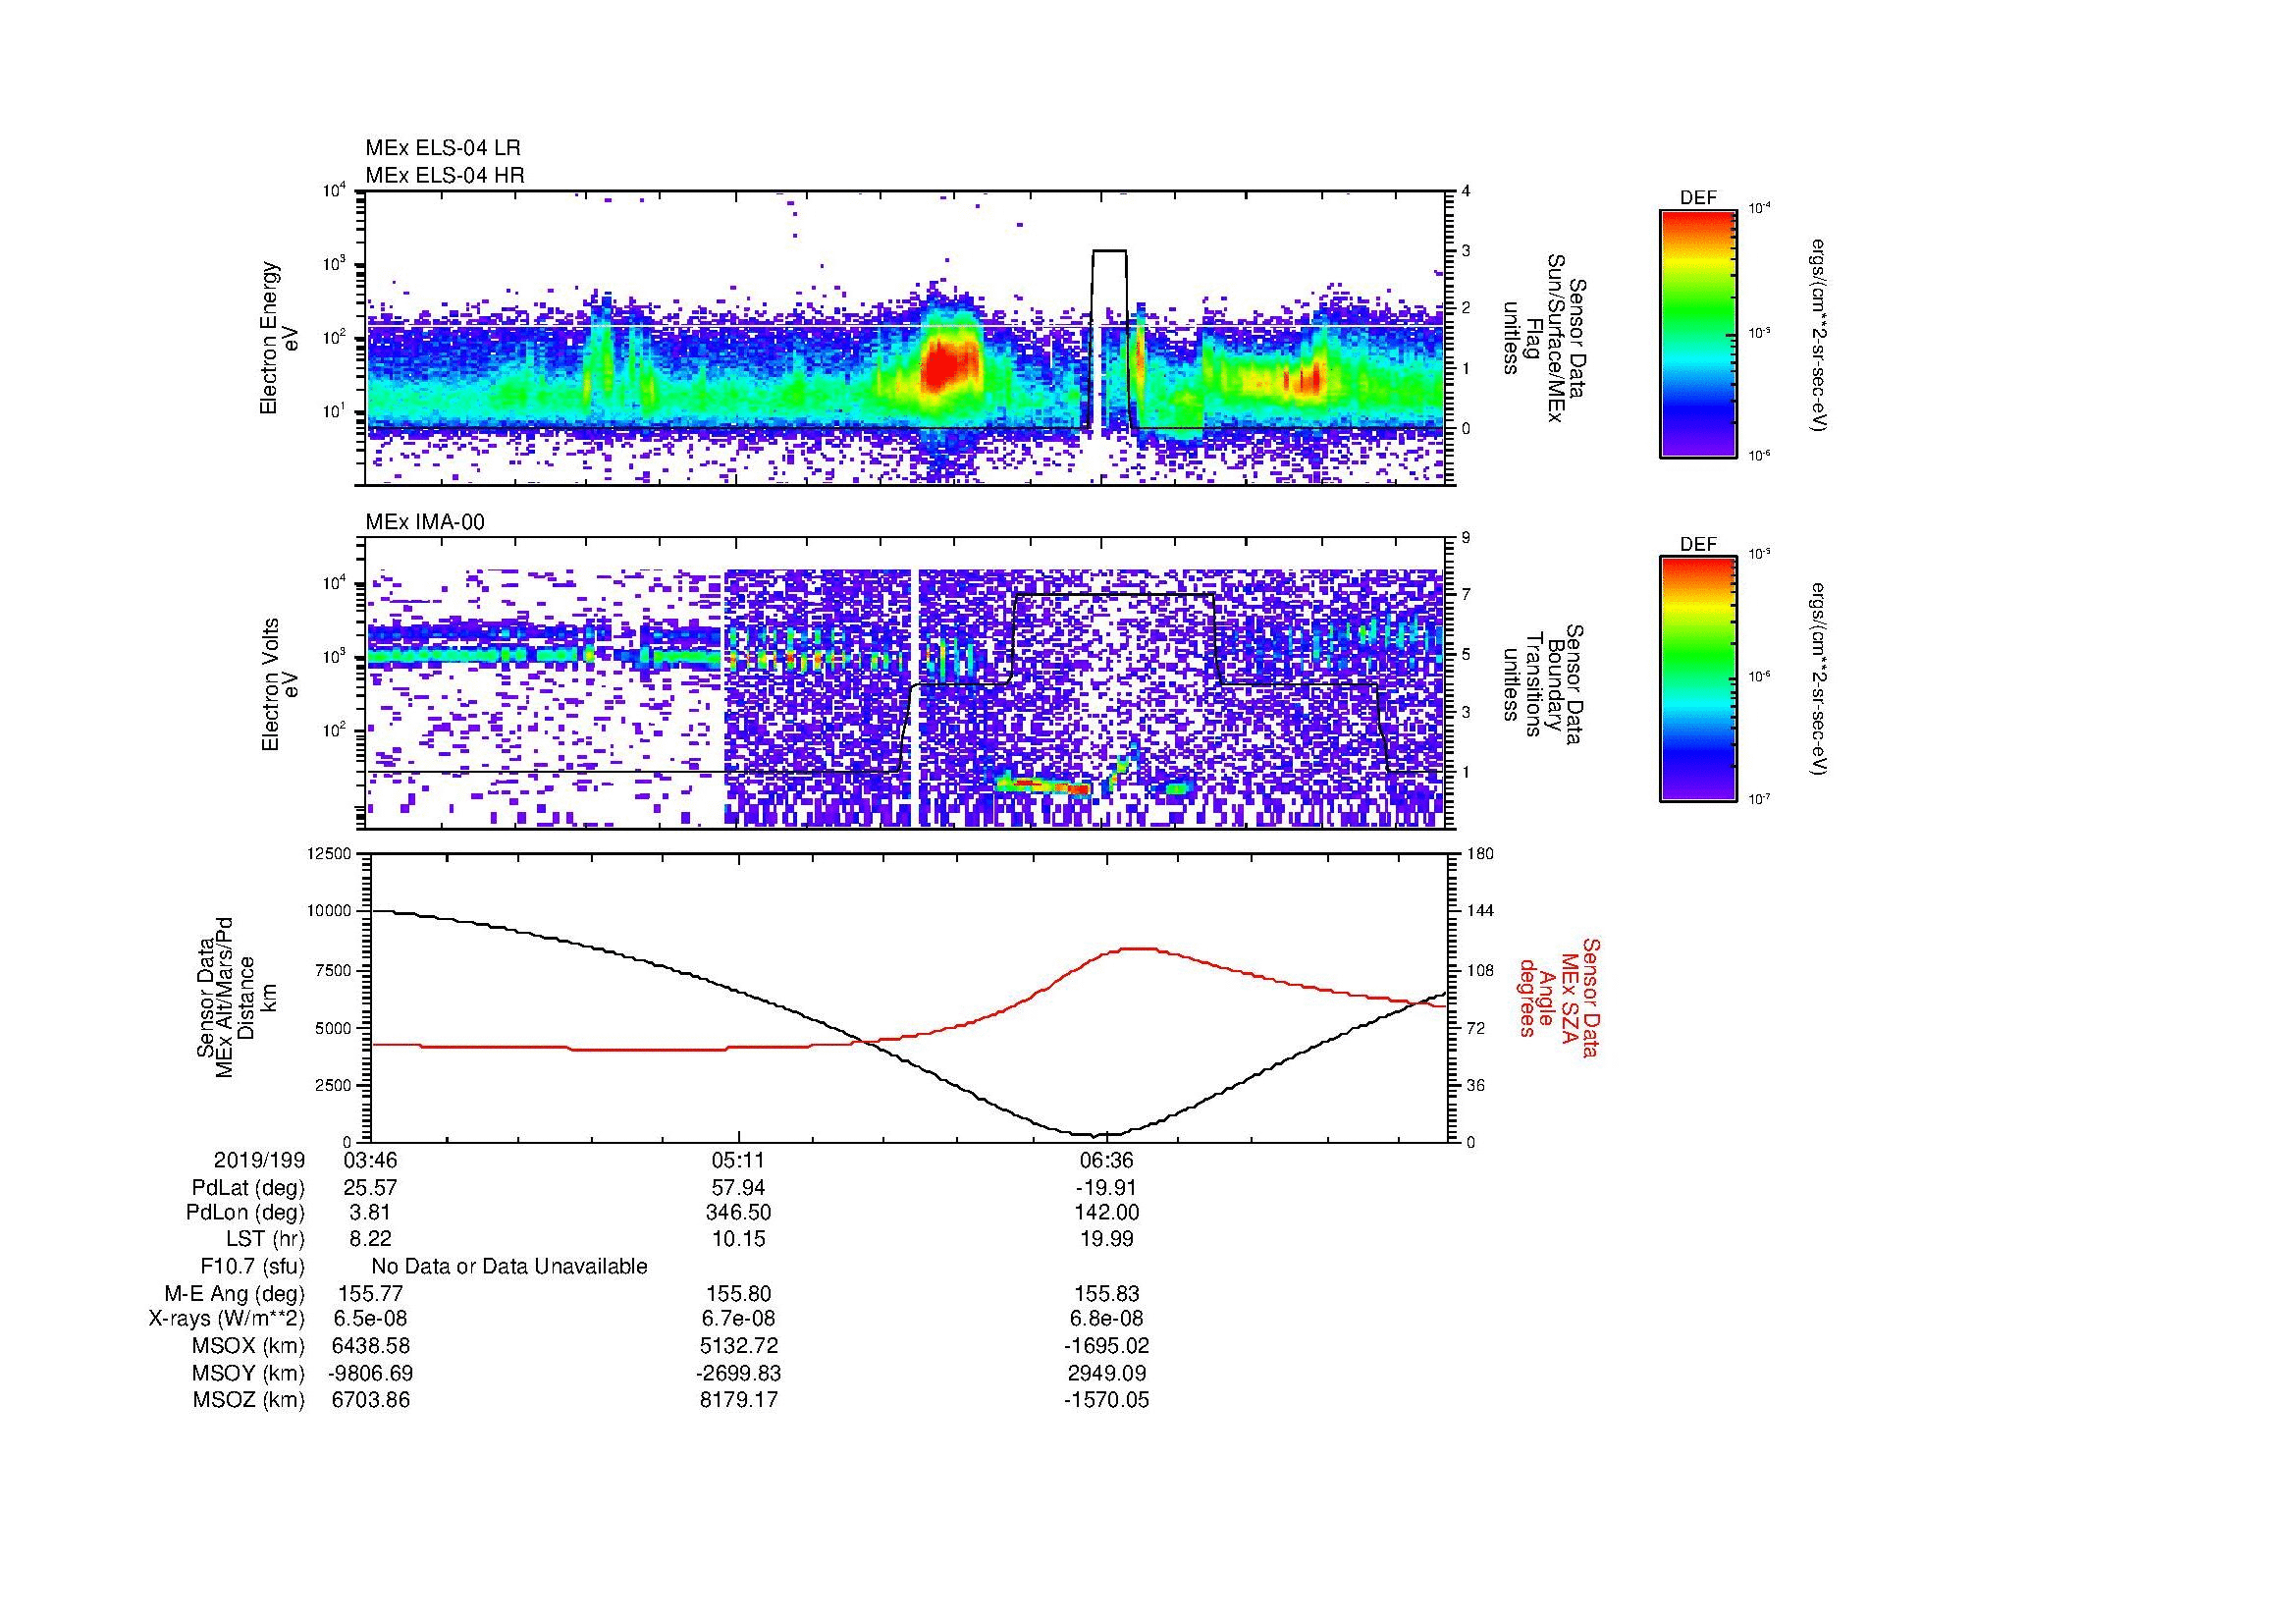
Task: Click the MSOX (km) row label
Action: coord(249,1346)
